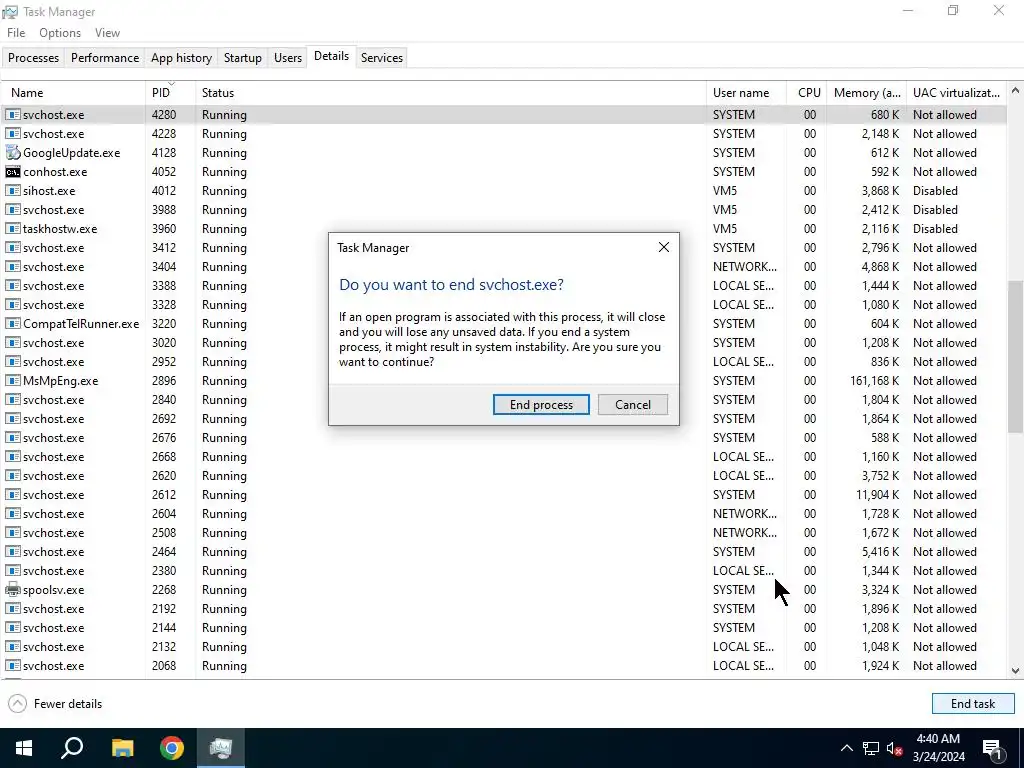The image size is (1024, 768).
Task: Open the notification center icon
Action: 992,748
